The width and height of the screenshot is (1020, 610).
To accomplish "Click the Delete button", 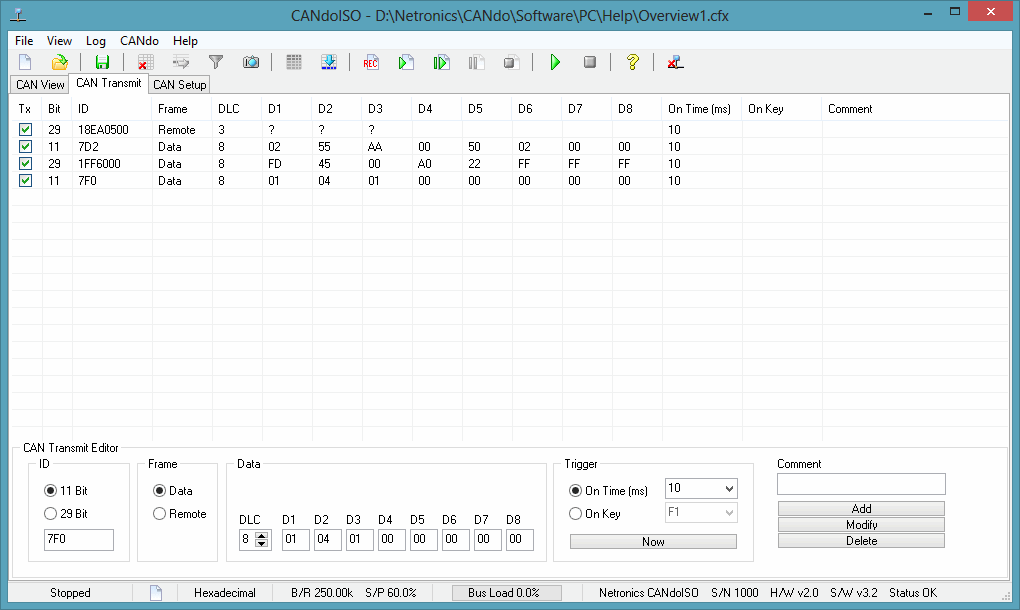I will pyautogui.click(x=861, y=541).
